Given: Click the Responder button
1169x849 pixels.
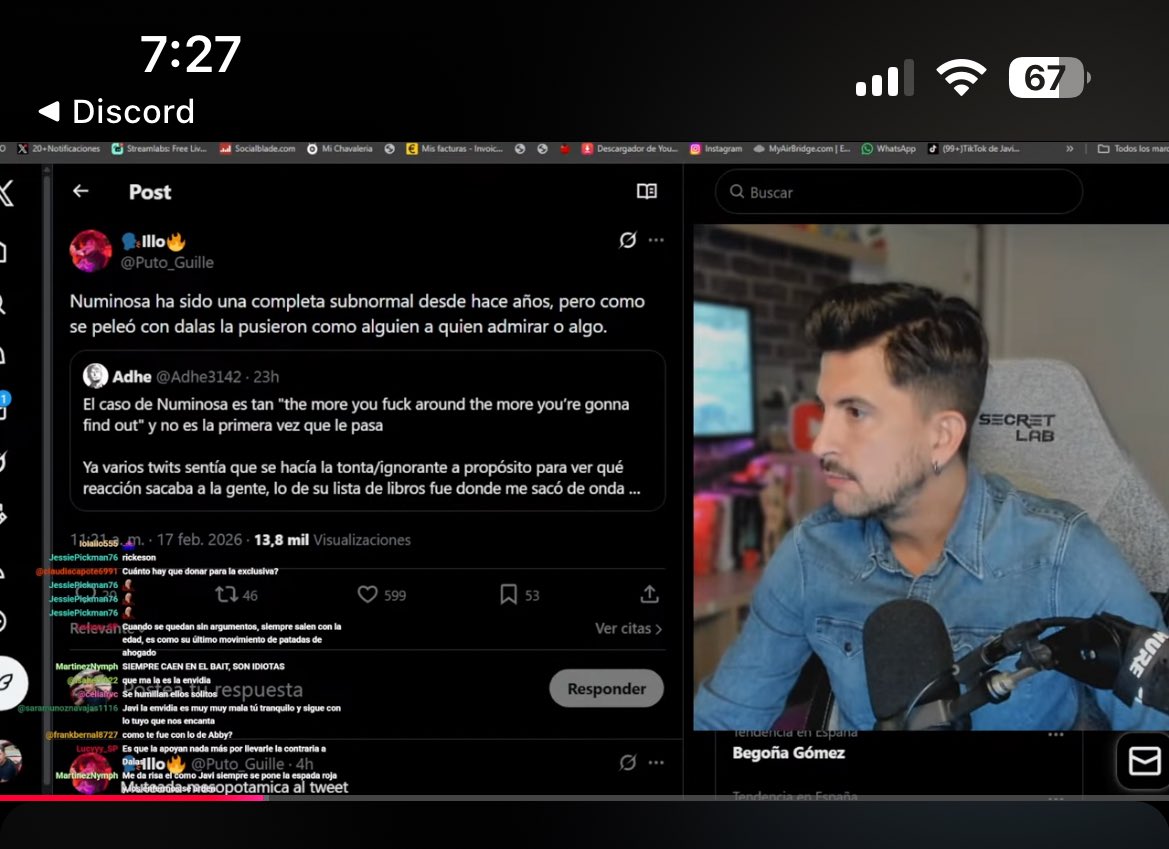Looking at the screenshot, I should 606,689.
